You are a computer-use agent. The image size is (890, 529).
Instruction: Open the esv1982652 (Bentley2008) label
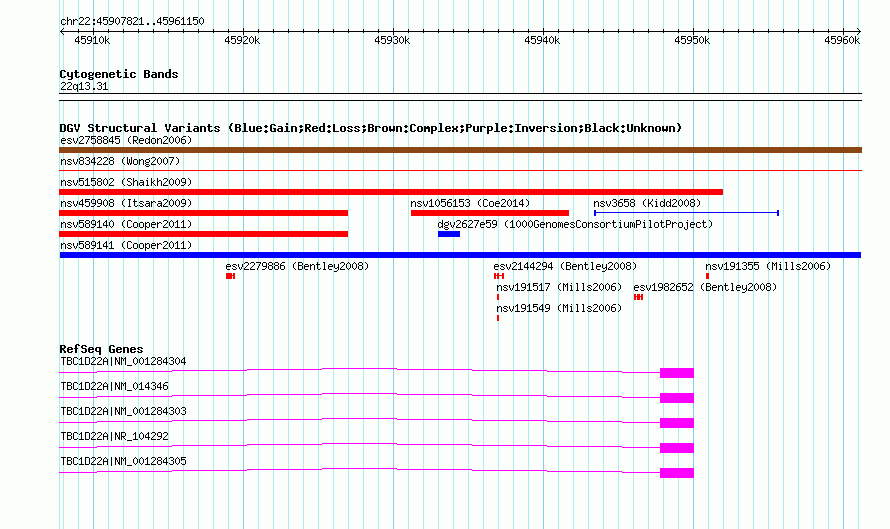pos(705,287)
